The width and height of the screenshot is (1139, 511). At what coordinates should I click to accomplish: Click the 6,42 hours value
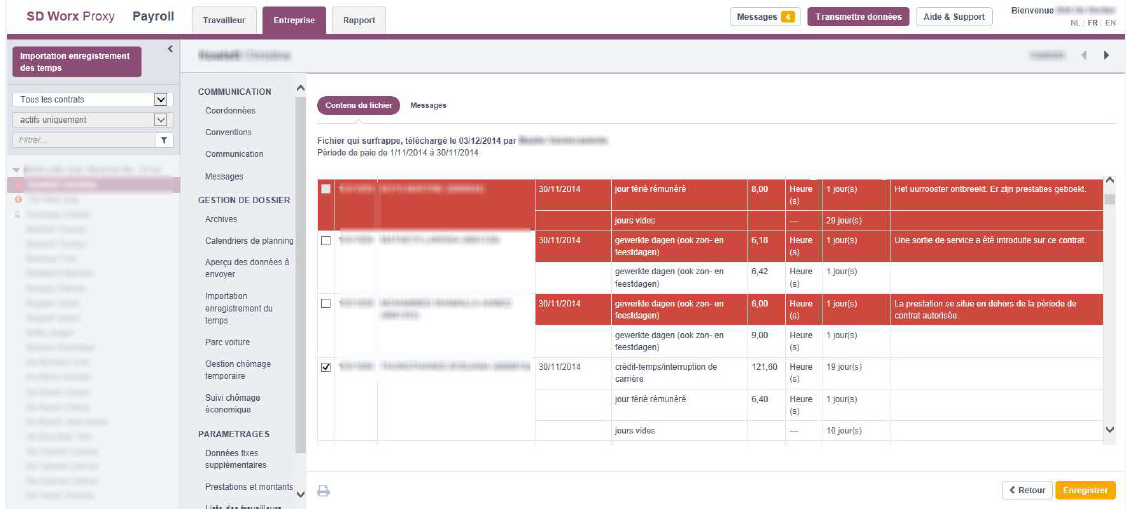coord(759,271)
